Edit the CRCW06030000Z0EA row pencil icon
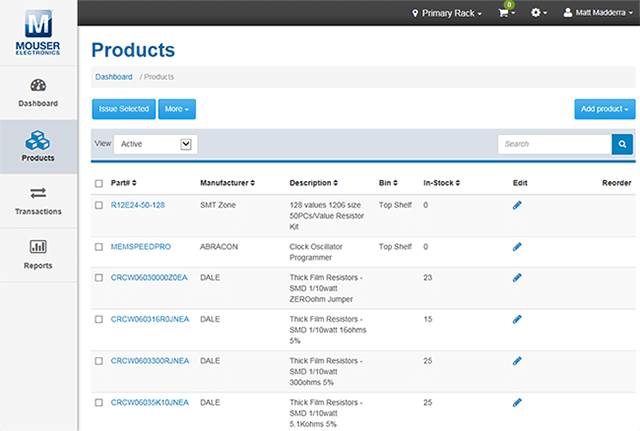640x431 pixels. 517,277
